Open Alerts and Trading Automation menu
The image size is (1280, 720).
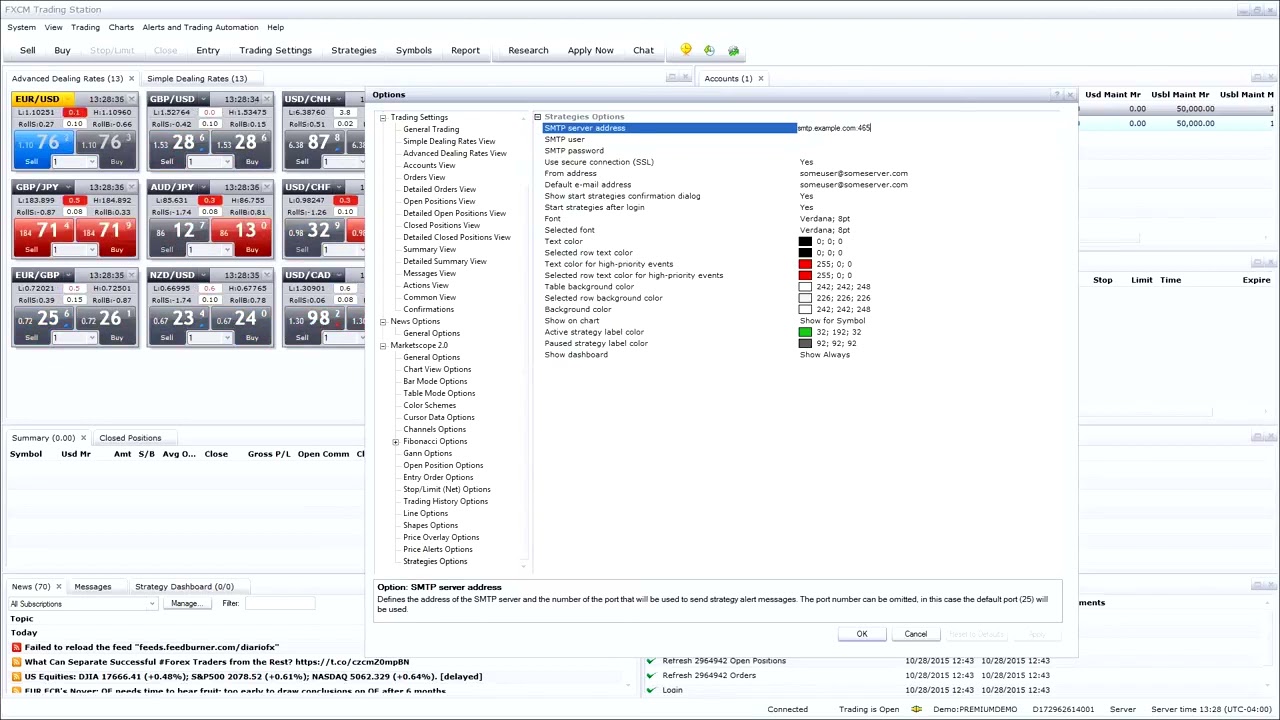[x=200, y=27]
